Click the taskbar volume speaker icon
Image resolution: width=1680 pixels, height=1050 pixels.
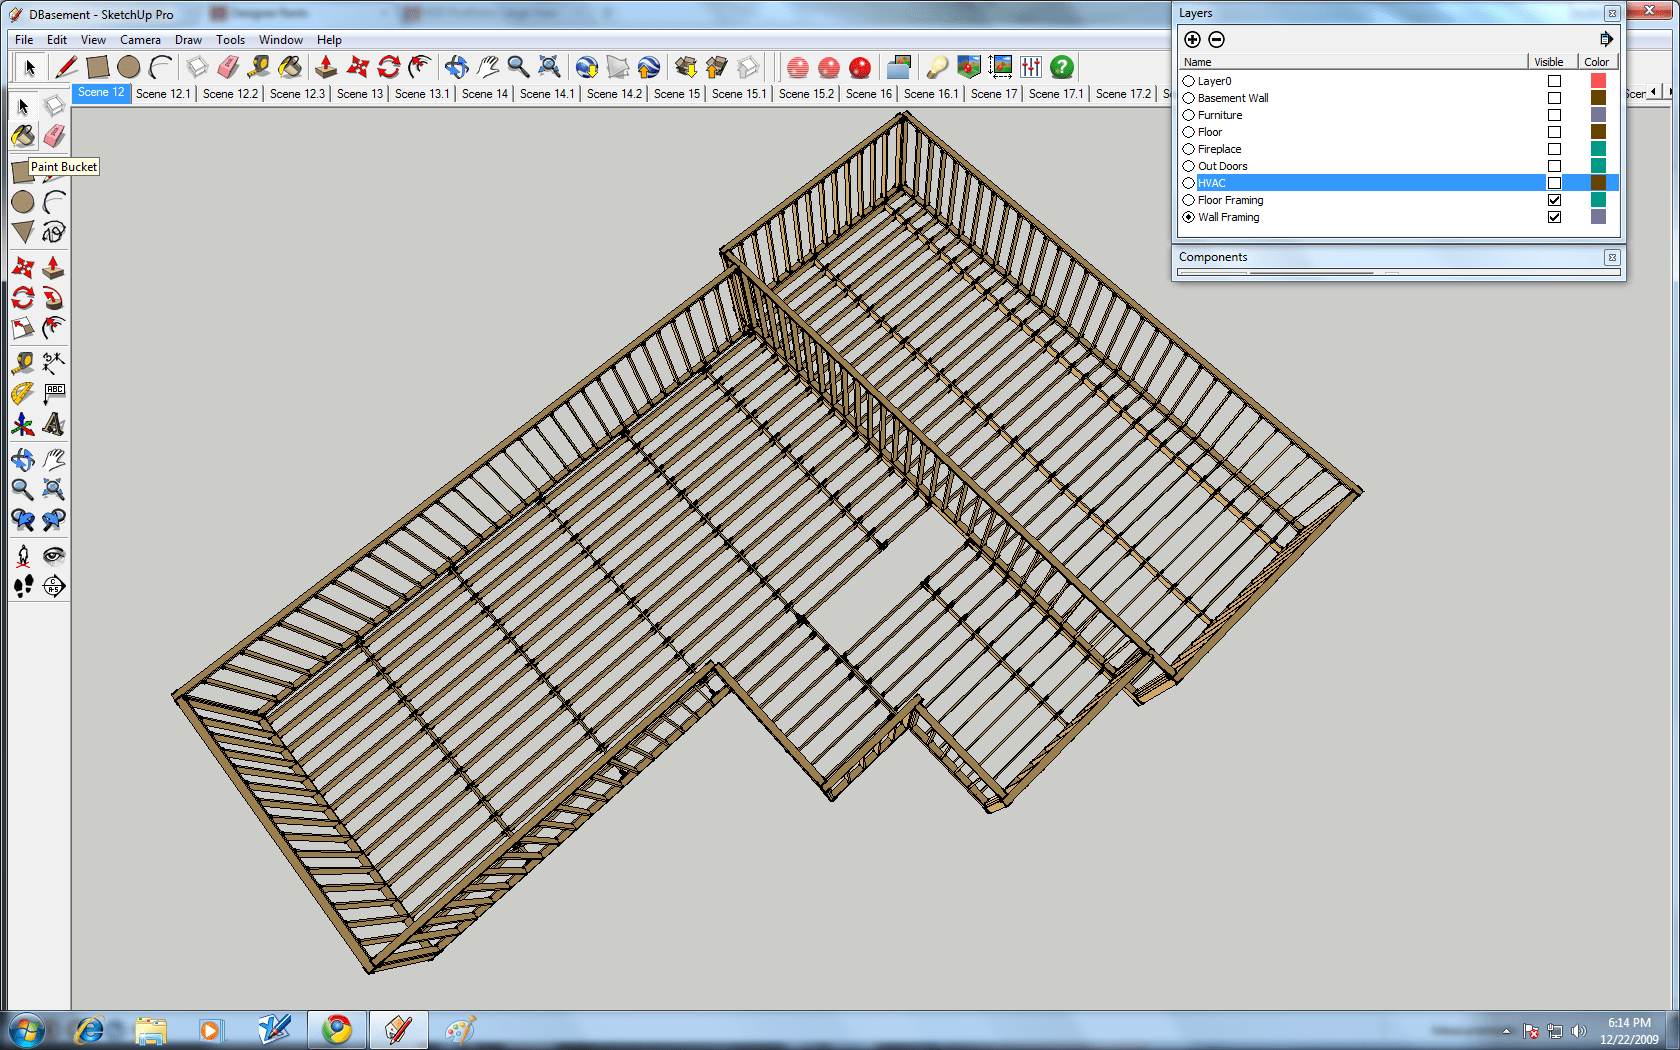click(1578, 1031)
